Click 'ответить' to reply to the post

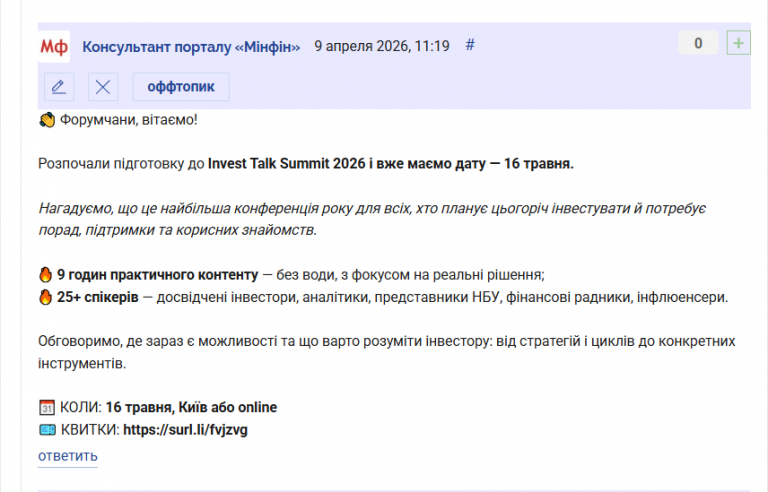click(x=68, y=457)
